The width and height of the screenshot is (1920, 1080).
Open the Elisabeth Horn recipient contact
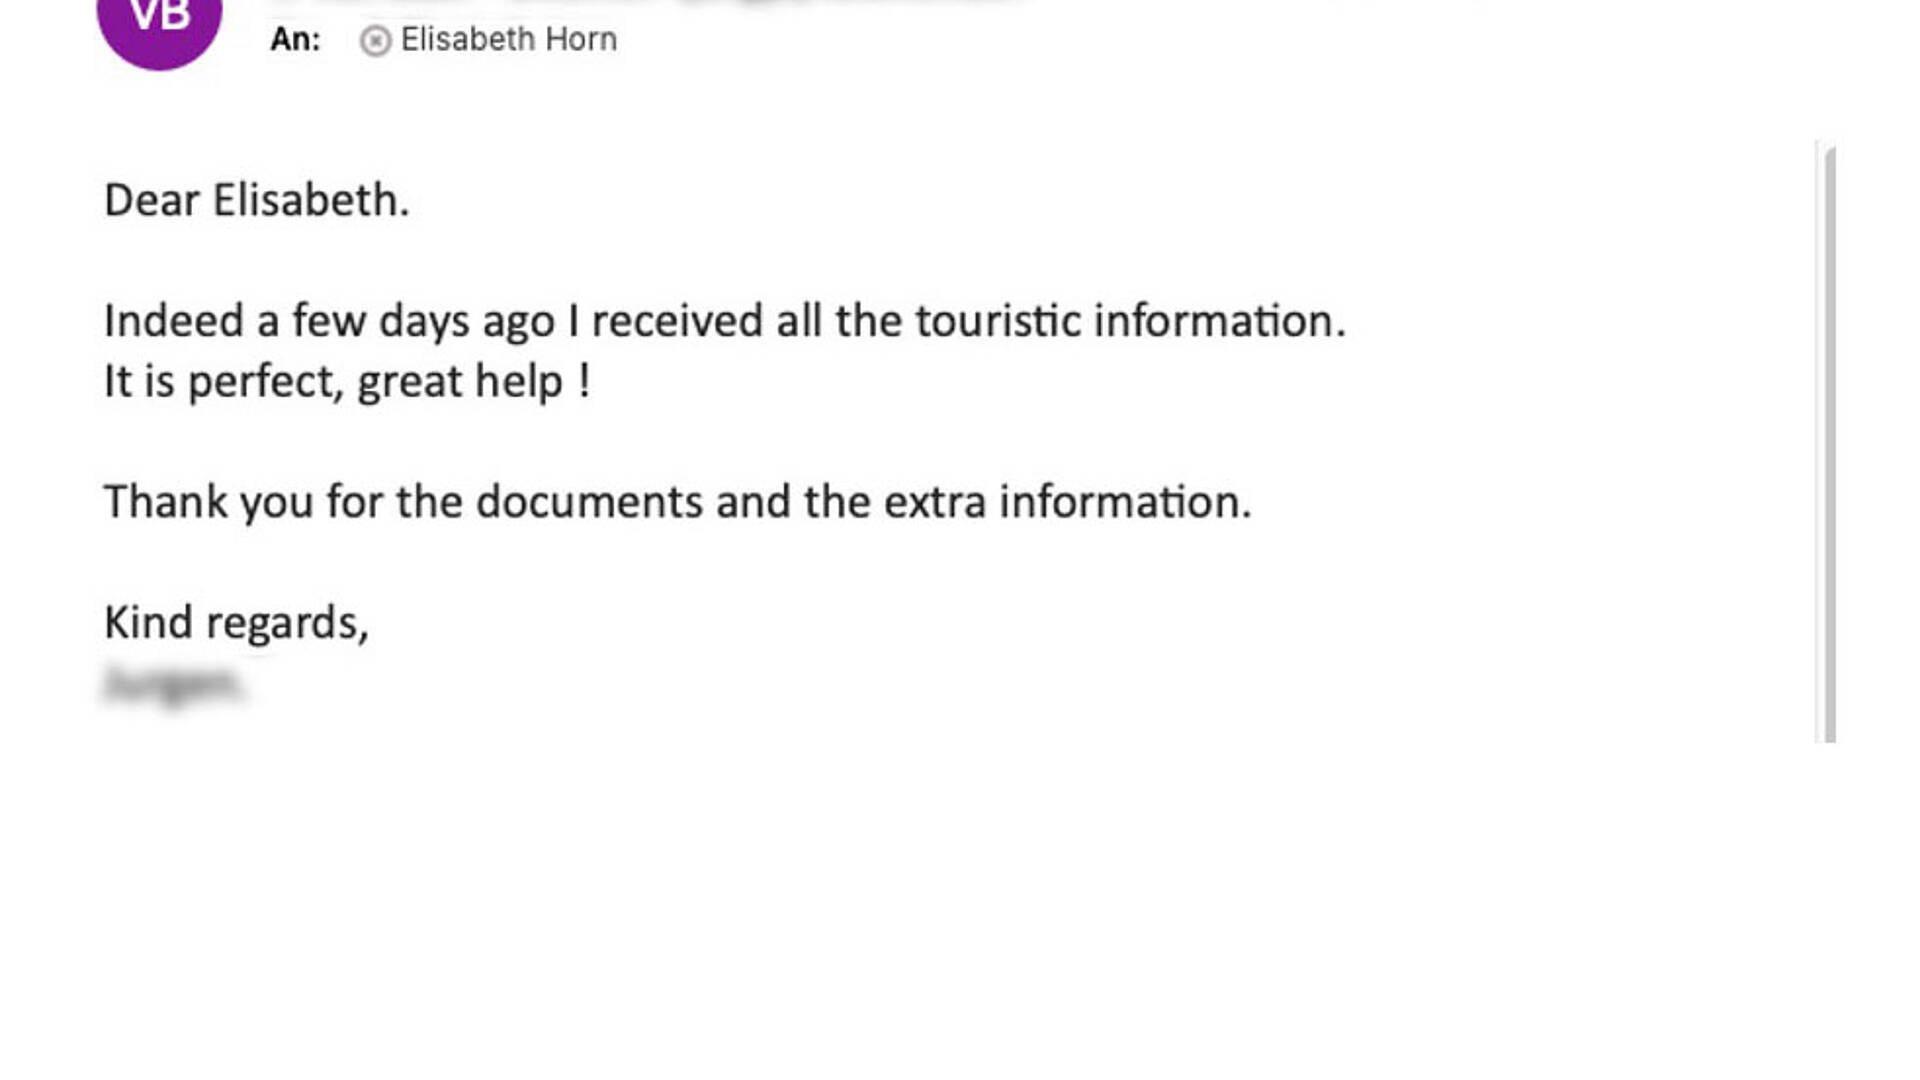pos(509,39)
